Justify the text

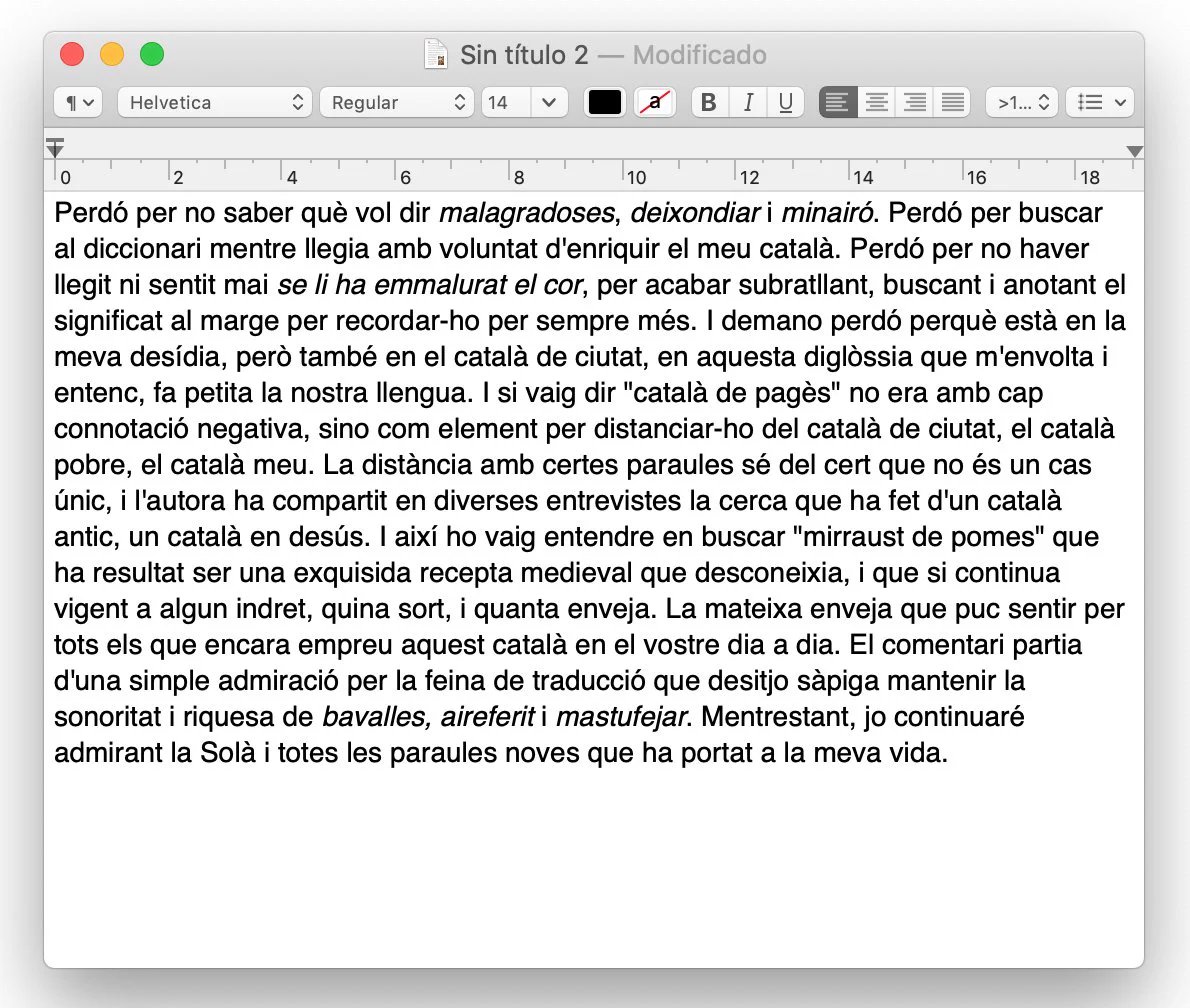(x=952, y=102)
